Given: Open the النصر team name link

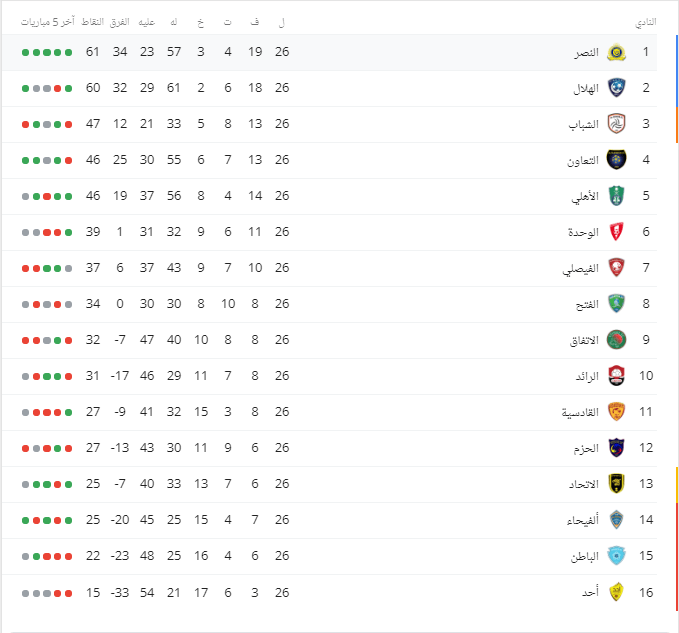Looking at the screenshot, I should [x=587, y=53].
